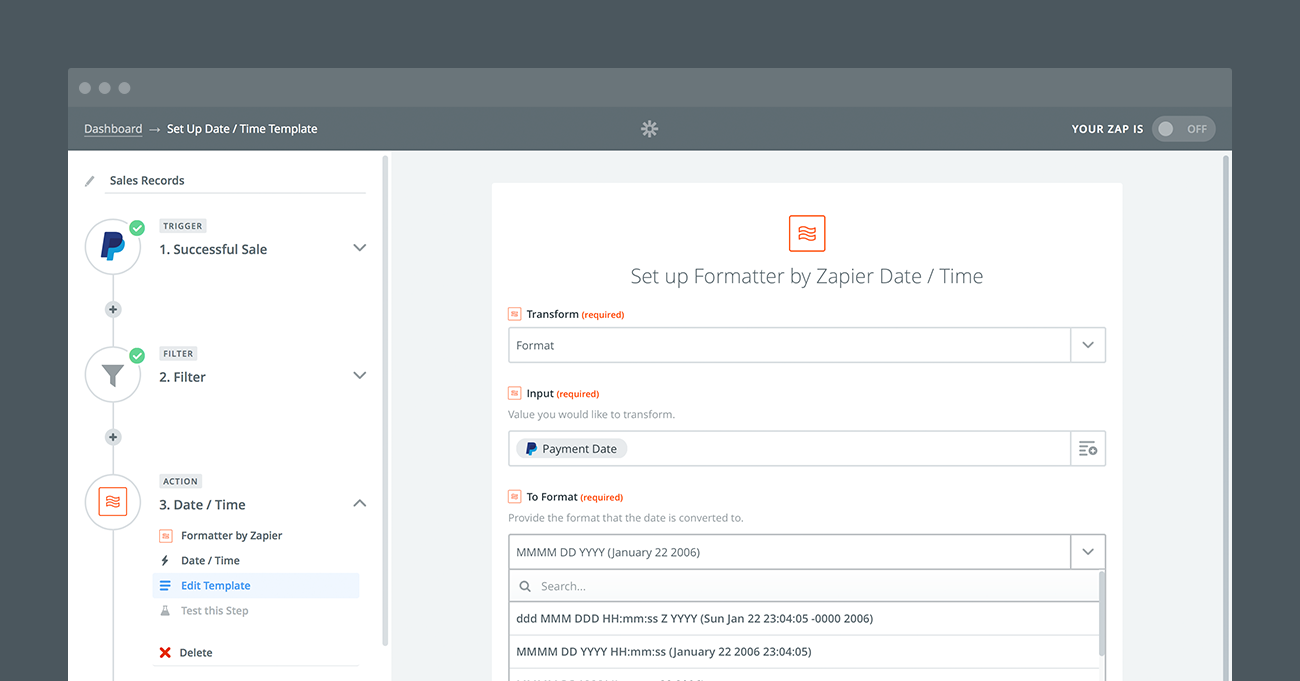Image resolution: width=1300 pixels, height=681 pixels.
Task: Click the PayPal trigger step icon
Action: coord(113,246)
